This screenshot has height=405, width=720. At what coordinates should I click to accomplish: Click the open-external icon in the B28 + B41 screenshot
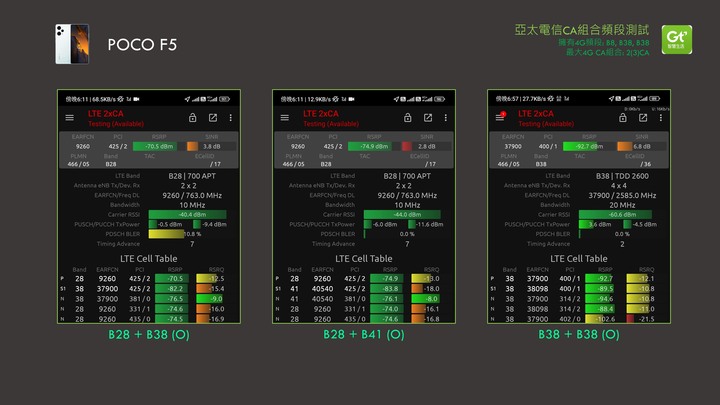point(428,118)
